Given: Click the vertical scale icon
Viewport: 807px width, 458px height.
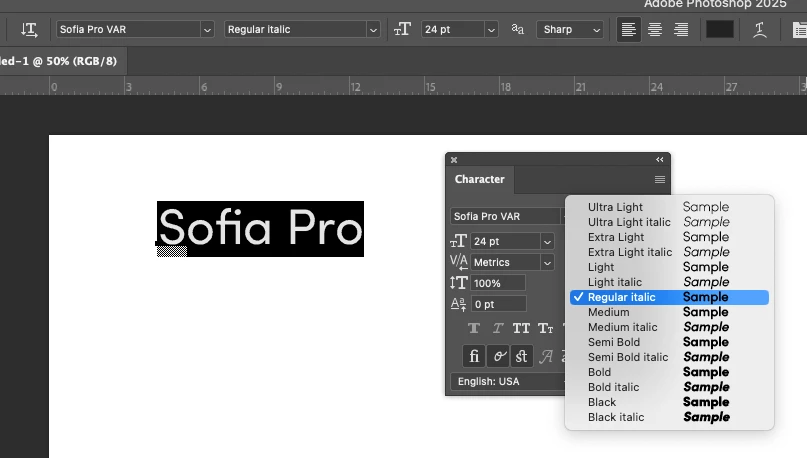Looking at the screenshot, I should 459,283.
